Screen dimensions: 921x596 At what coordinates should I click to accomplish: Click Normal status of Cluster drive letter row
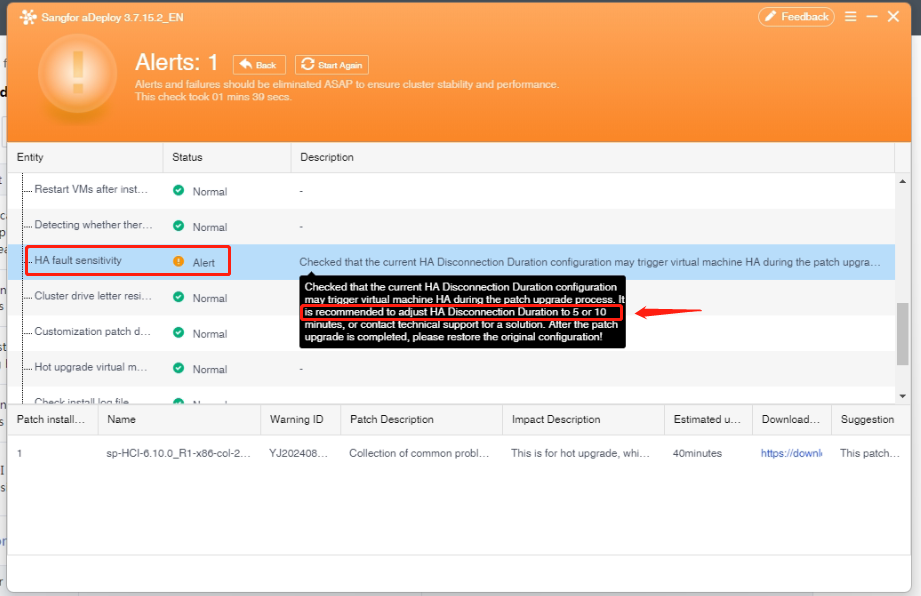point(210,299)
